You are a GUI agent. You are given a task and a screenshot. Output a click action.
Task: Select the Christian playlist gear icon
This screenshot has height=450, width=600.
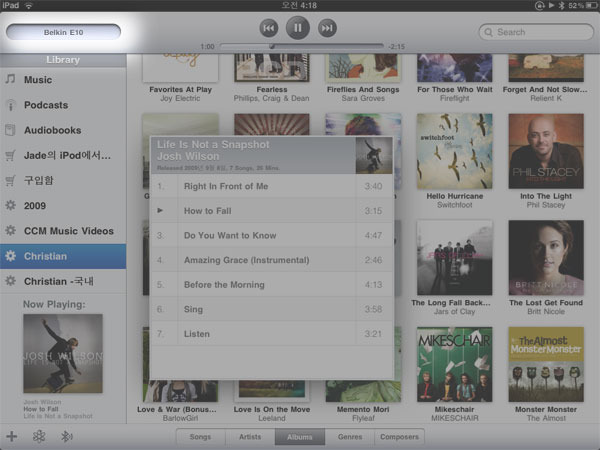(x=10, y=256)
